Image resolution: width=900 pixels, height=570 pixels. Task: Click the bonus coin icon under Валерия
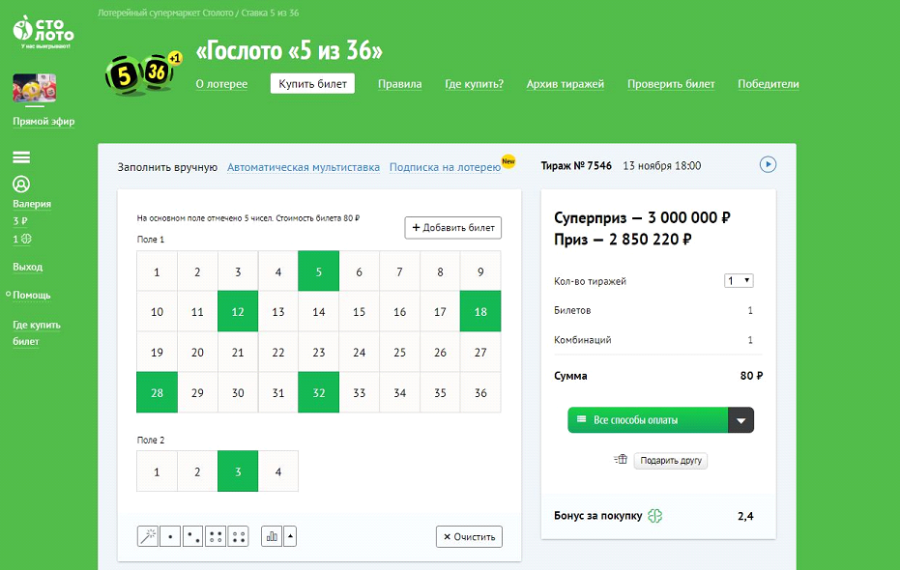coord(26,239)
